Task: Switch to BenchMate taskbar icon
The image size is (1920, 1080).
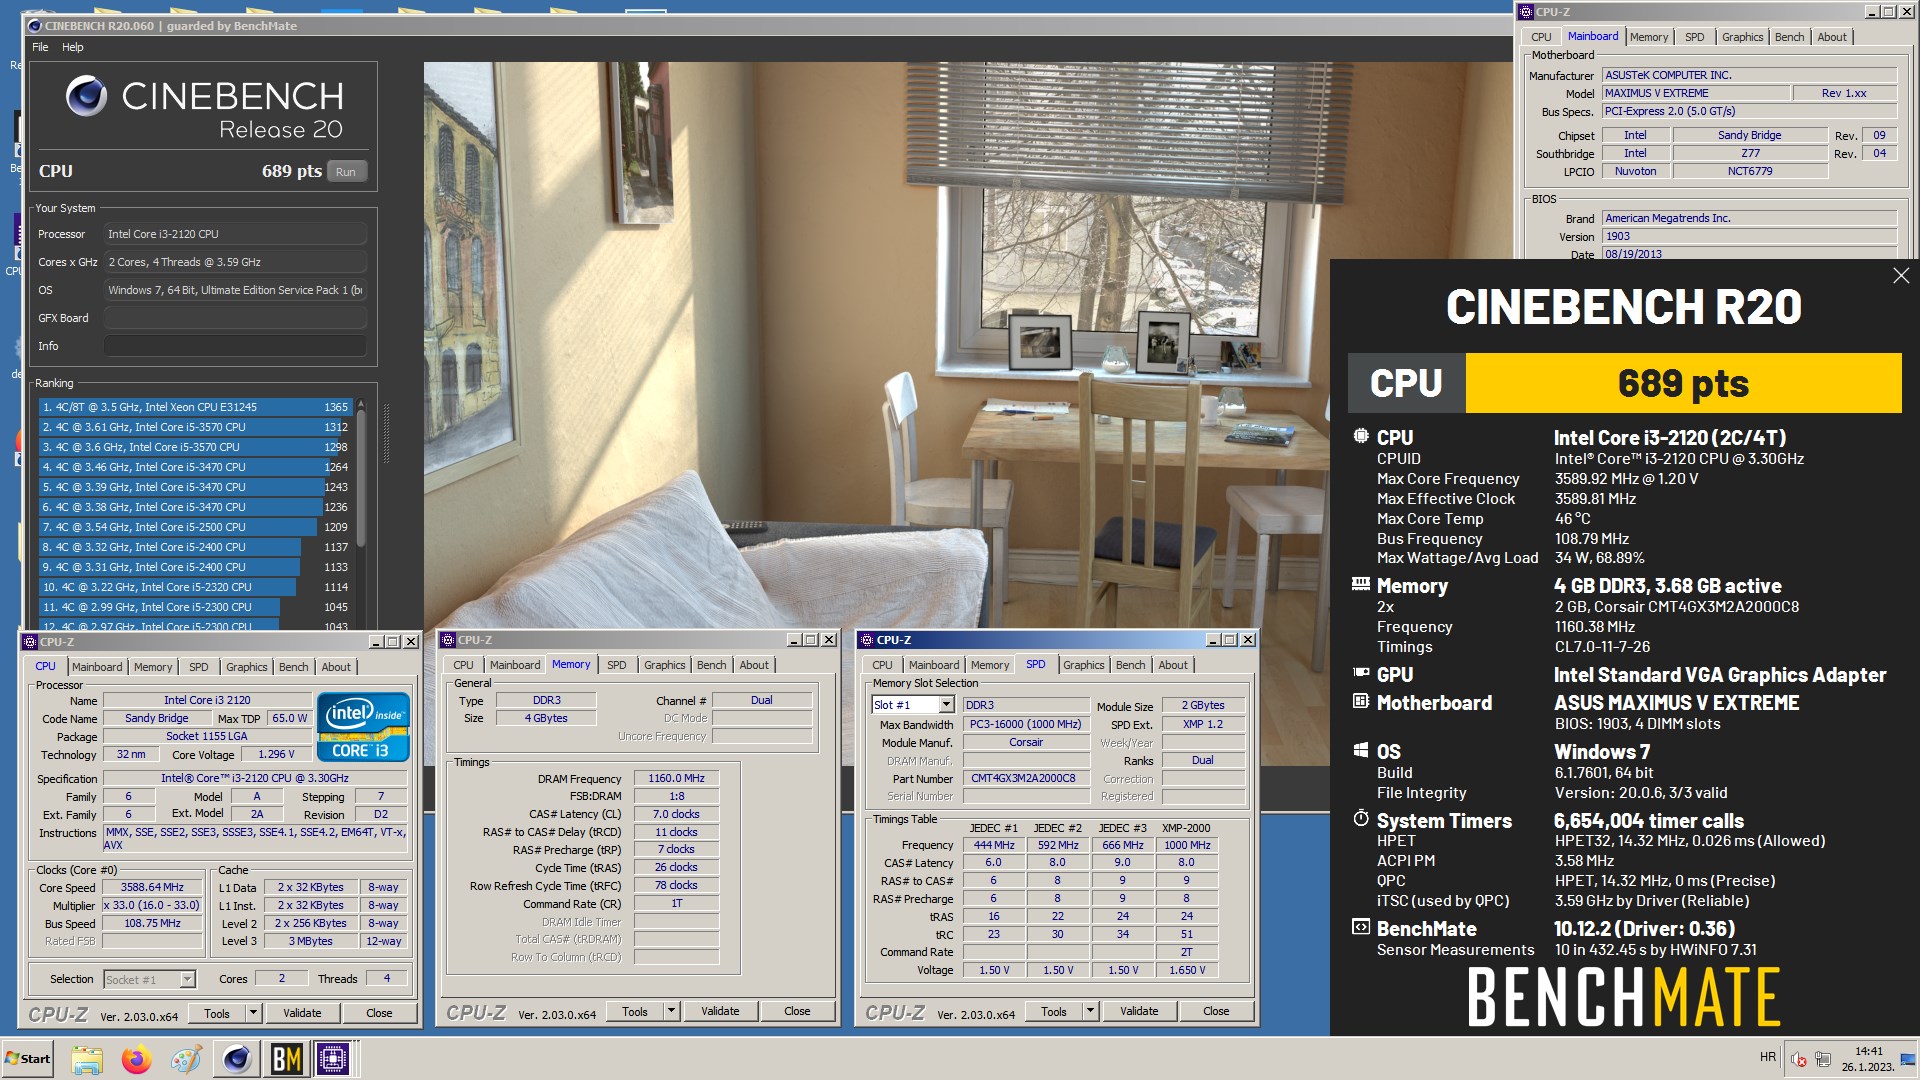Action: [286, 1059]
